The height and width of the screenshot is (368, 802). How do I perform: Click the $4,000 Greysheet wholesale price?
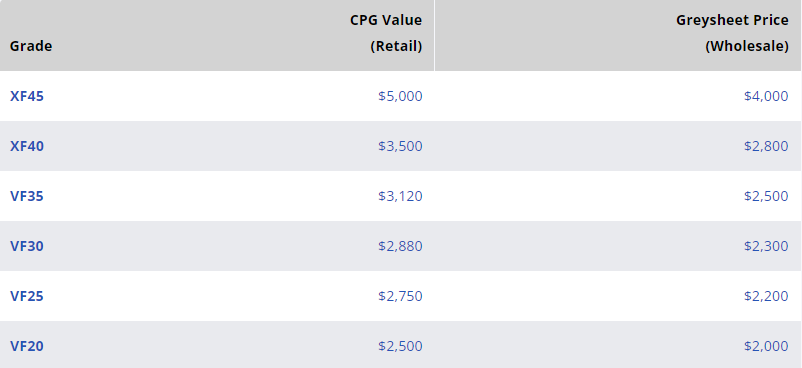(766, 96)
